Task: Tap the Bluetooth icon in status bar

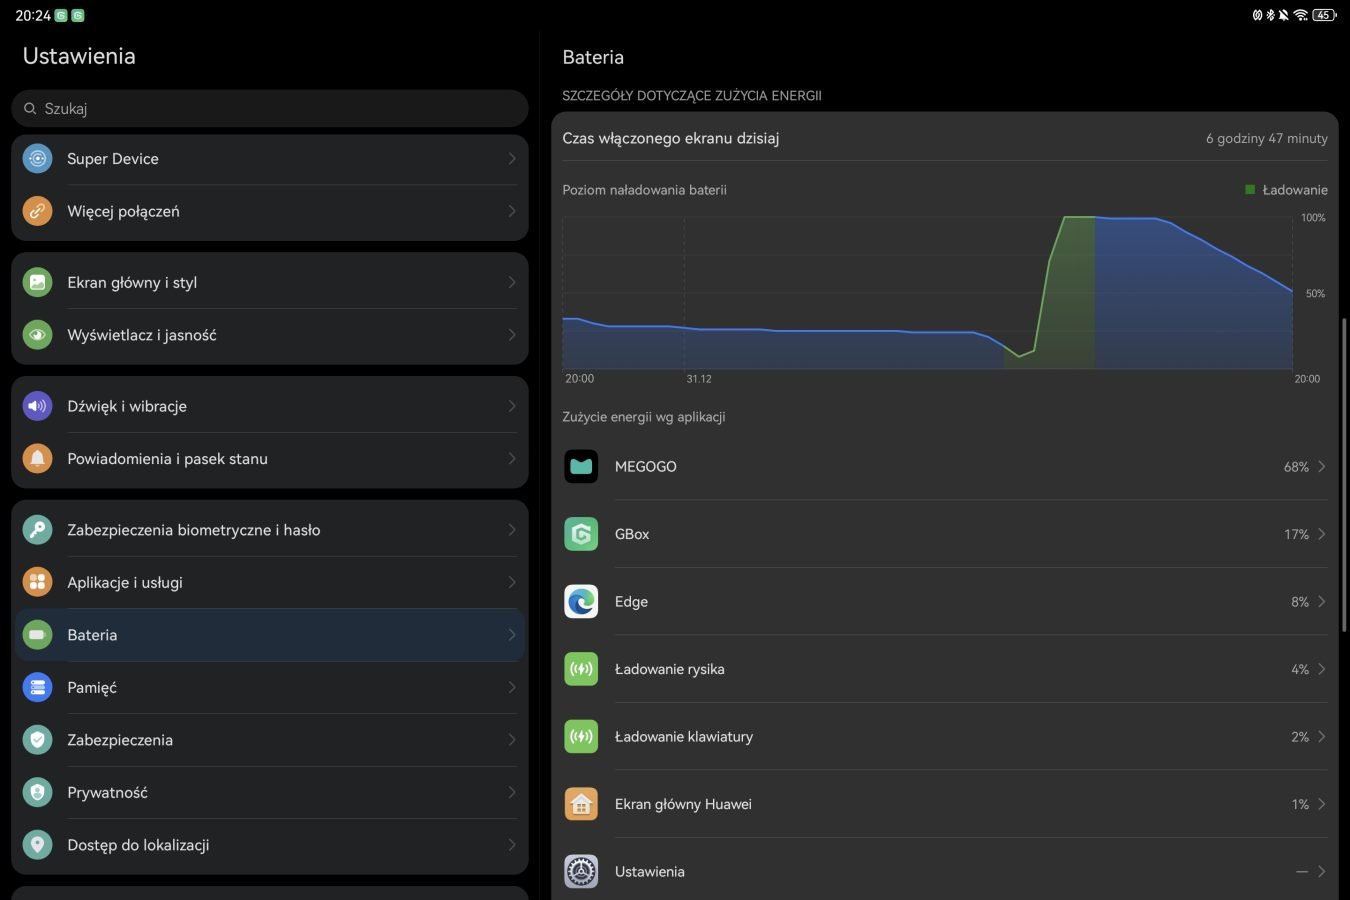Action: 1271,15
